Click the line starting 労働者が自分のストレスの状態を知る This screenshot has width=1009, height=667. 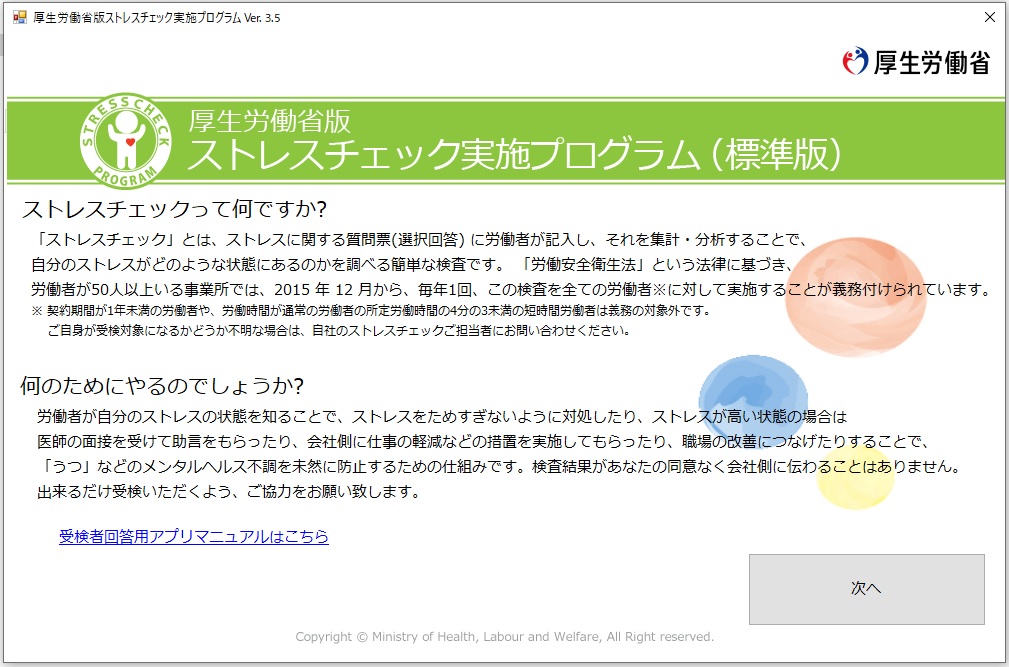pos(442,417)
